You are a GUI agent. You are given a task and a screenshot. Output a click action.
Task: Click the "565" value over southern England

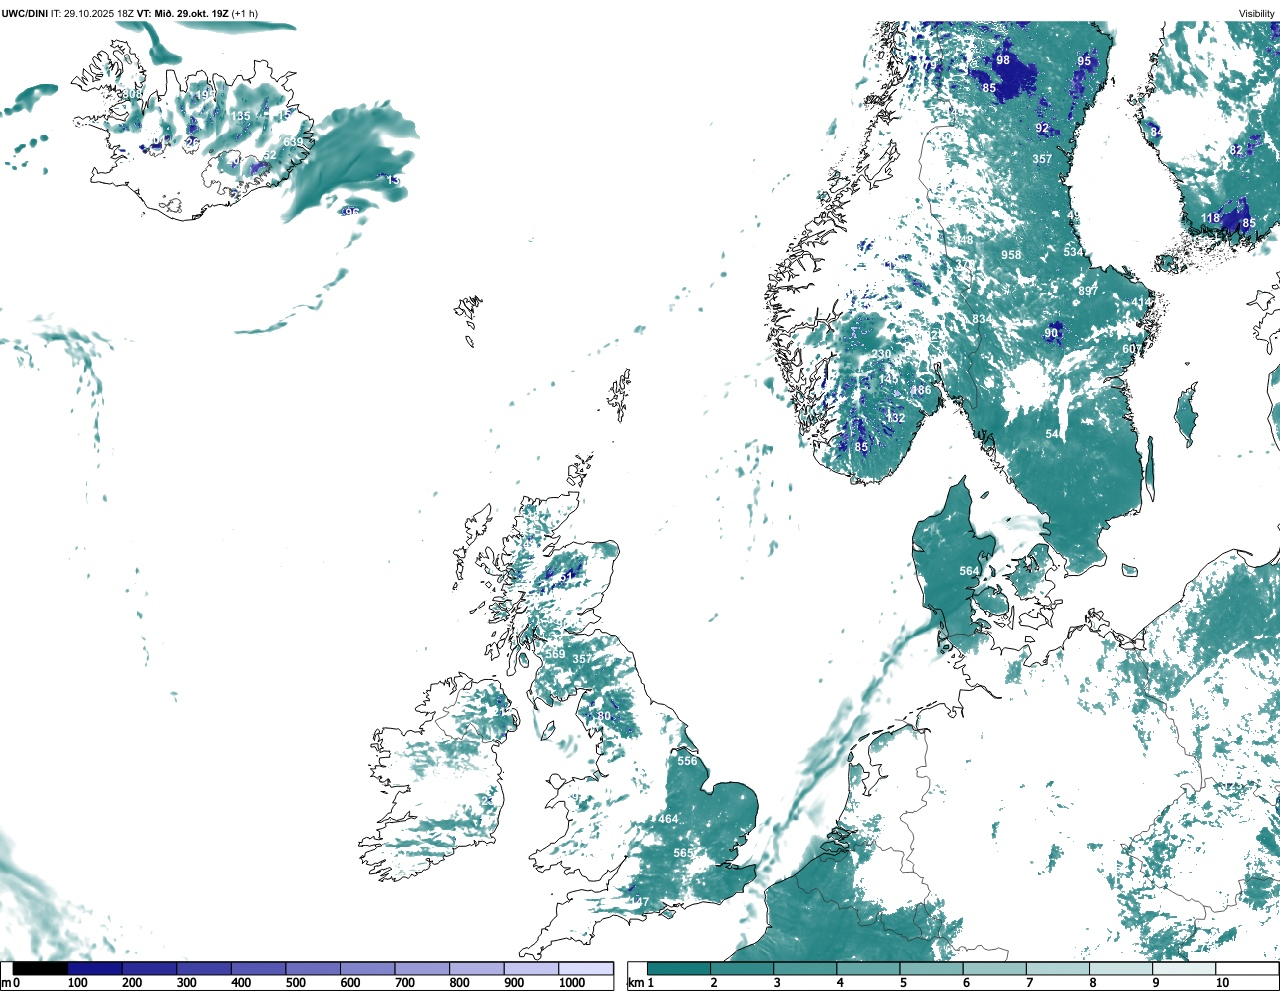(x=683, y=853)
